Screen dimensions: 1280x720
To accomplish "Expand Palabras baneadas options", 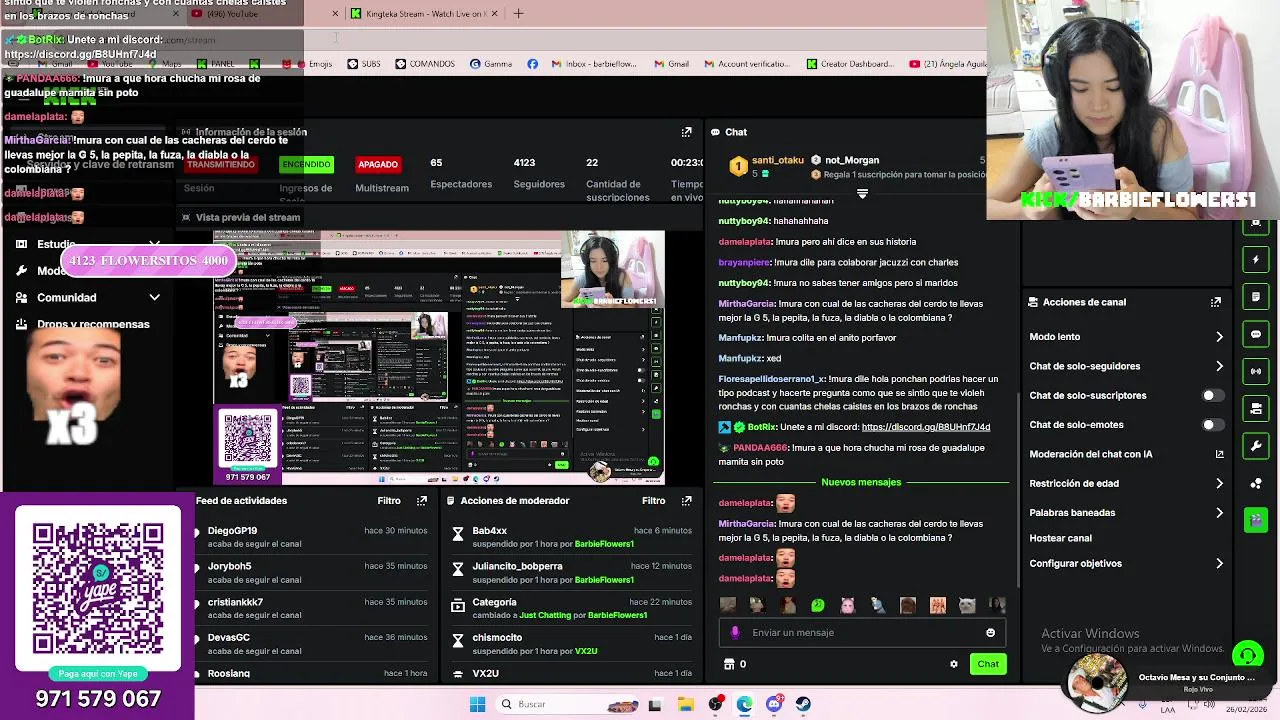I will [1219, 513].
